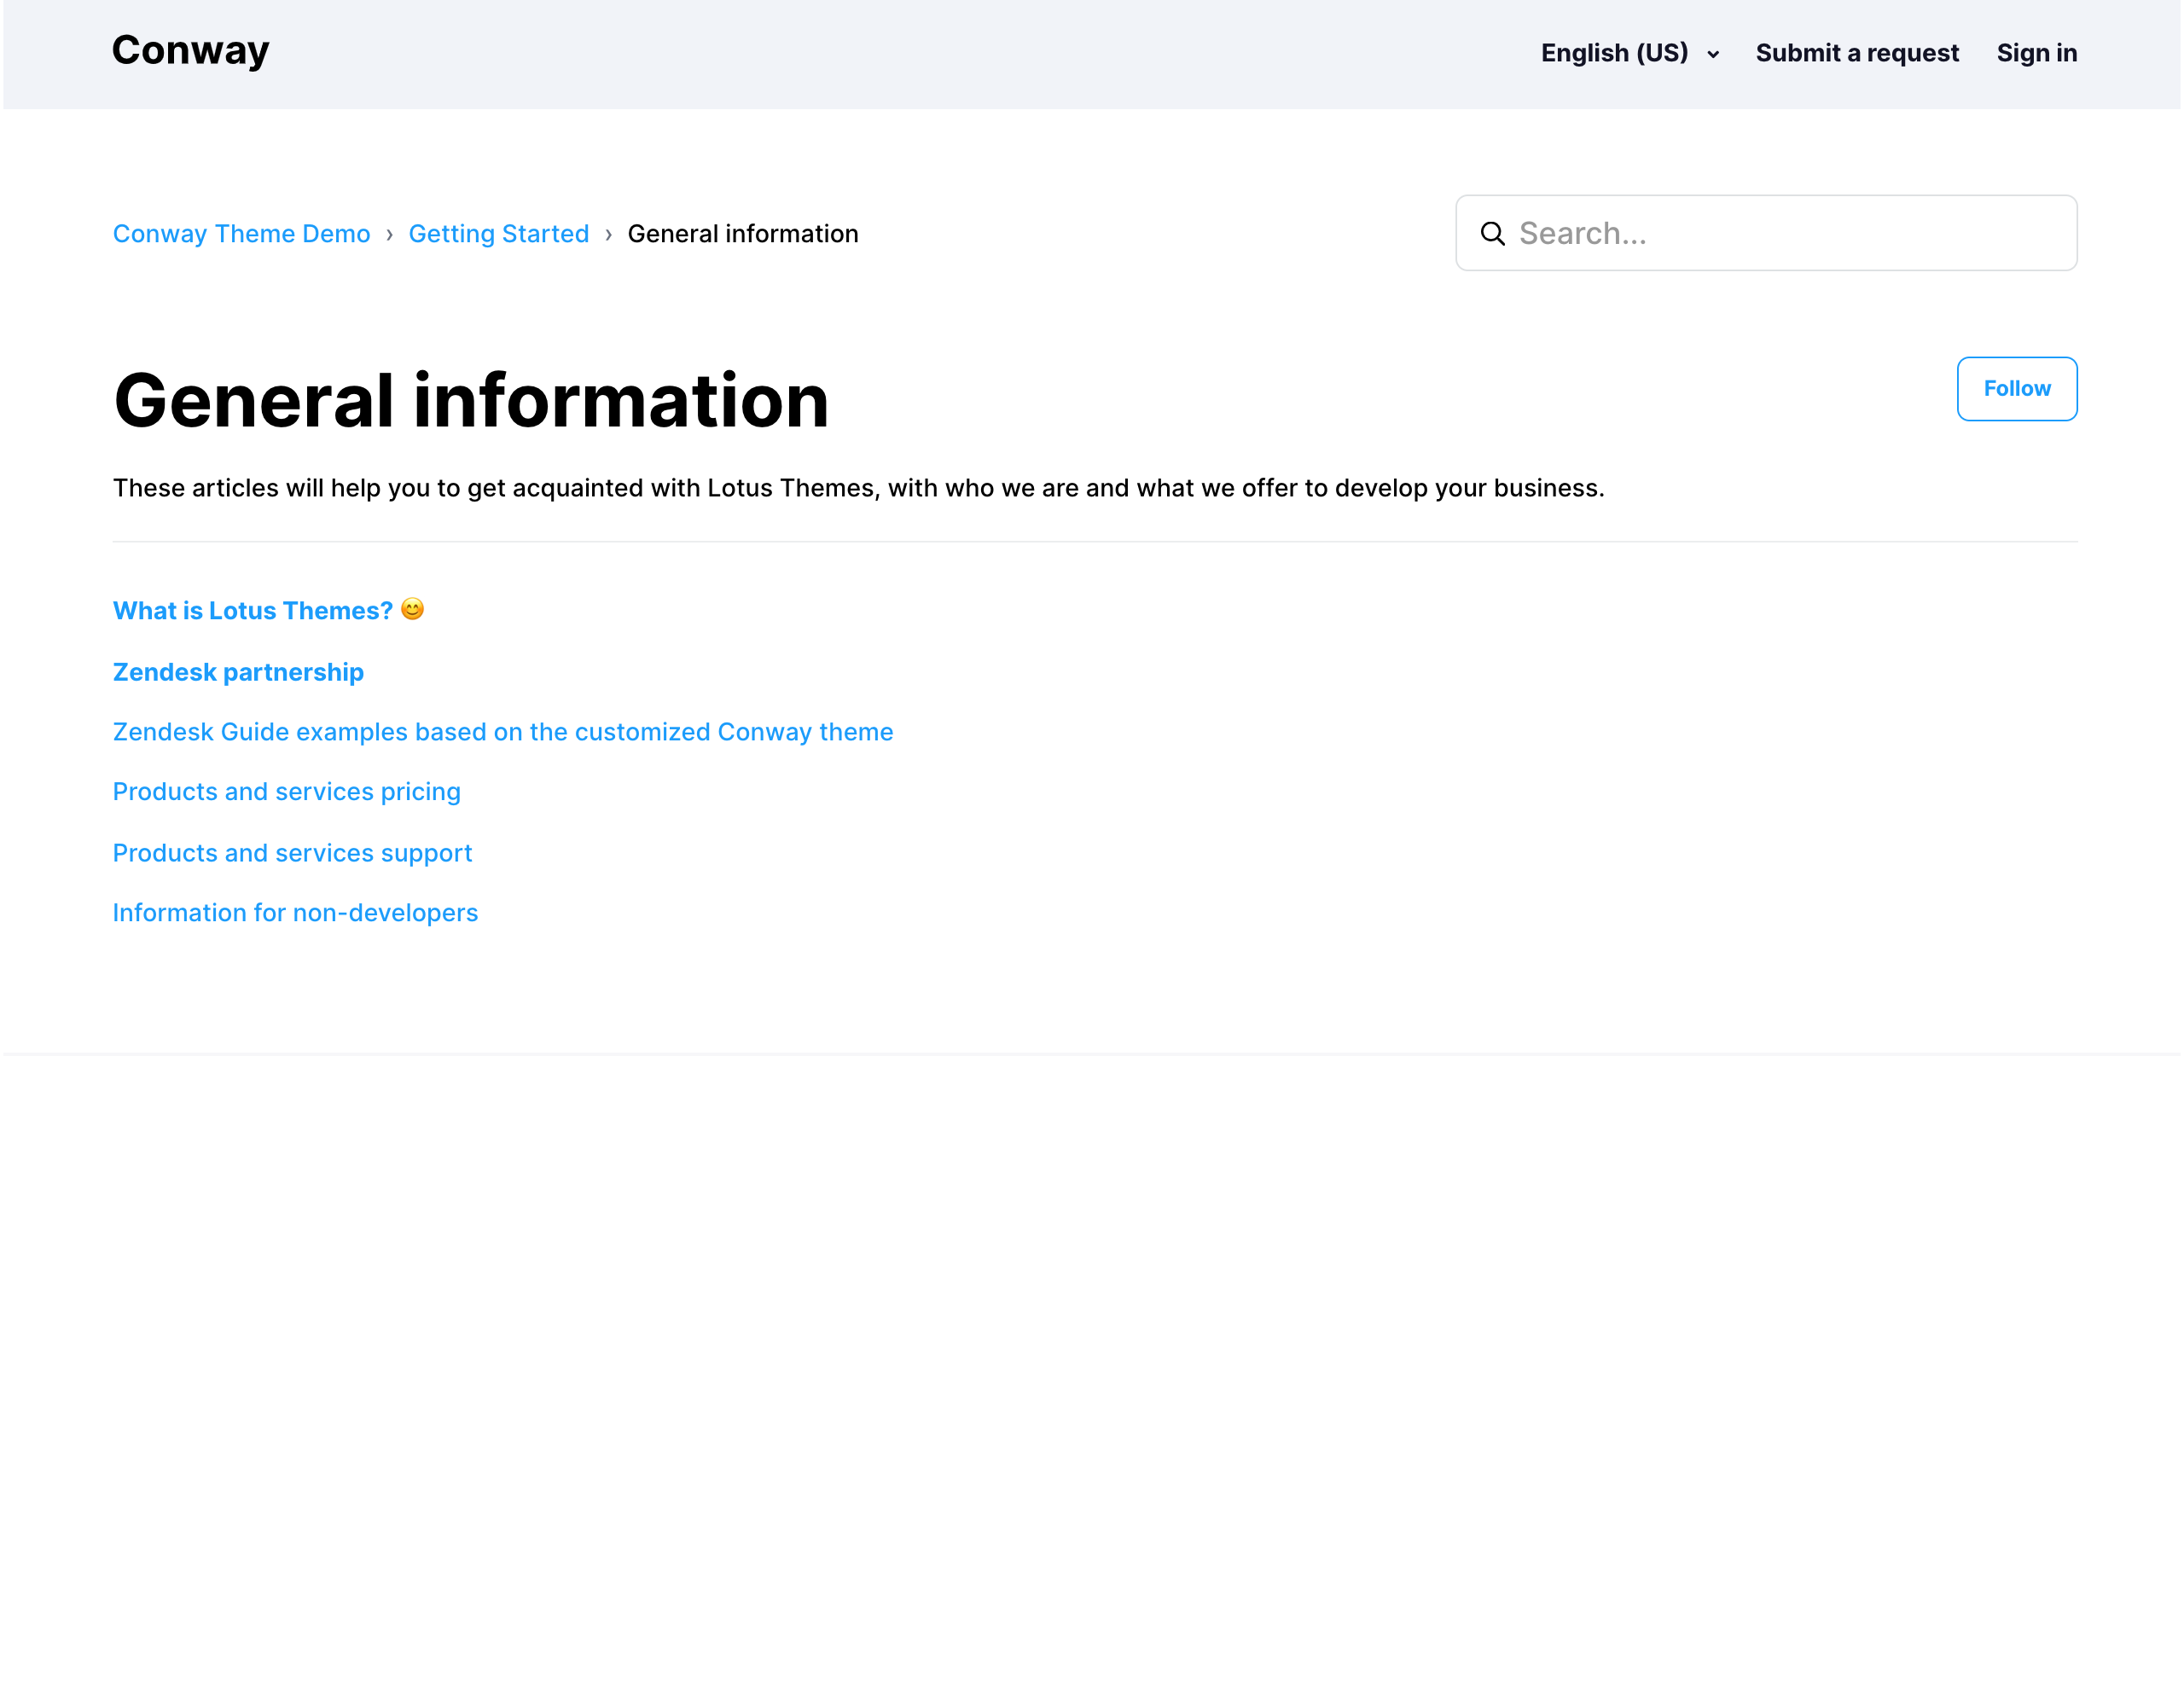Click the smiley emoji after Lotus Themes
Screen dimensions: 2184x1706
click(412, 609)
